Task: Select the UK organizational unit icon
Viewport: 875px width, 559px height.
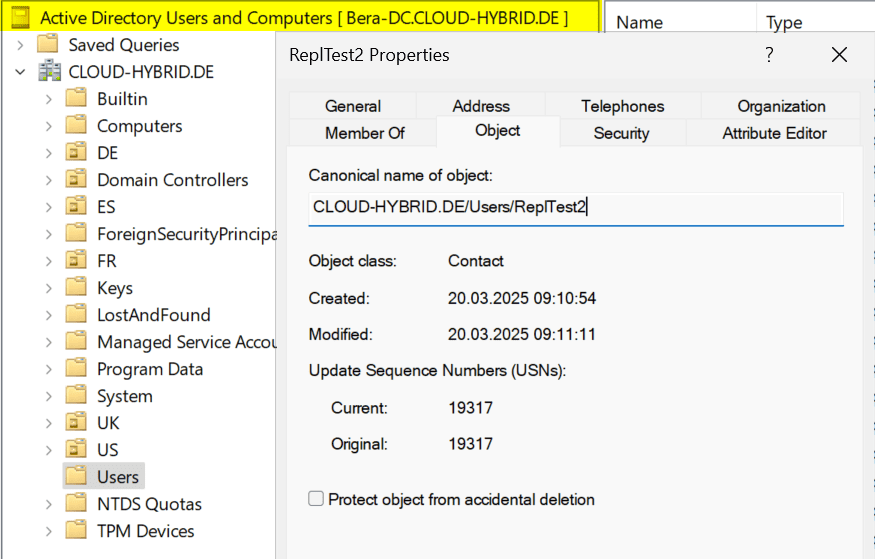Action: point(76,423)
